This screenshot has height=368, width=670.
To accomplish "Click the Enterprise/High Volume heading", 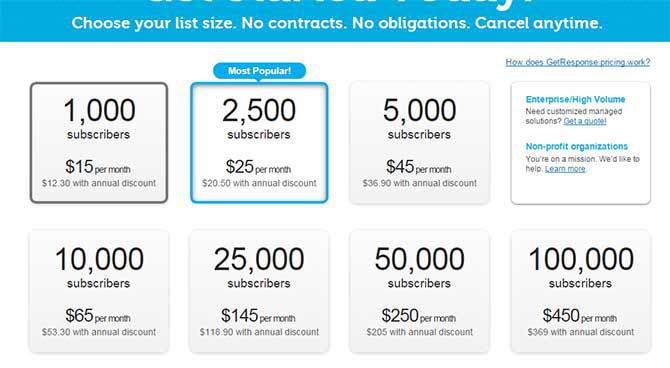I will click(575, 99).
